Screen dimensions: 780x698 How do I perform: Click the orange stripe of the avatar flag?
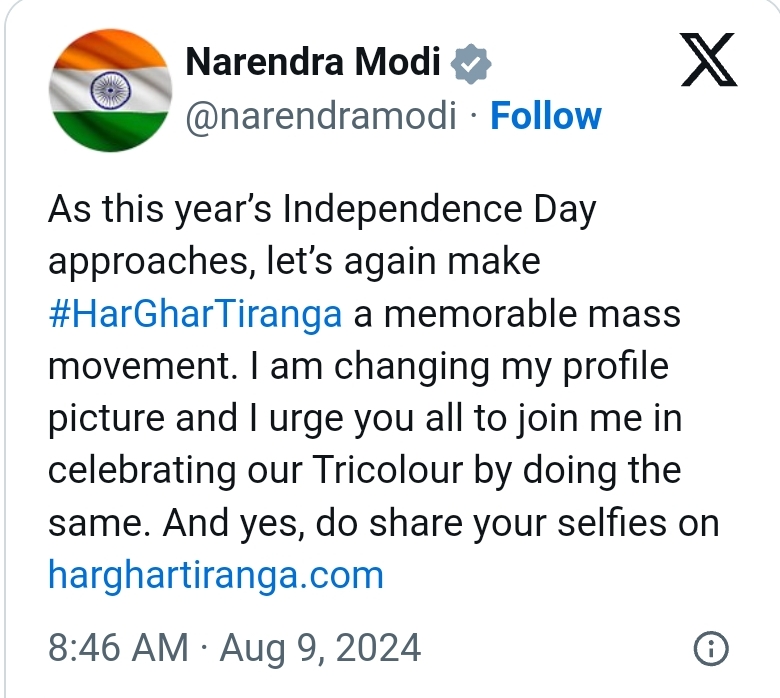tap(110, 50)
